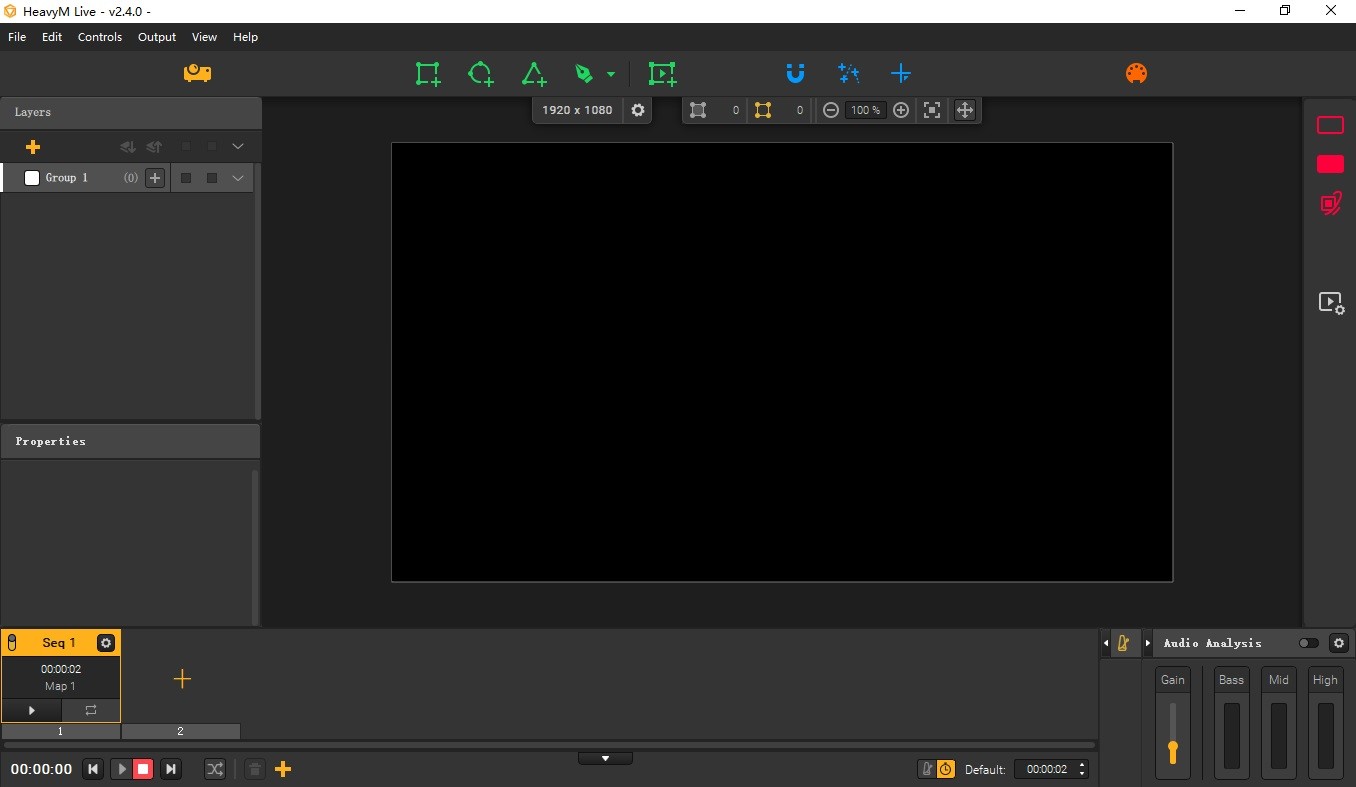Open the red outline border effects panel
The height and width of the screenshot is (787, 1356).
coord(1330,125)
